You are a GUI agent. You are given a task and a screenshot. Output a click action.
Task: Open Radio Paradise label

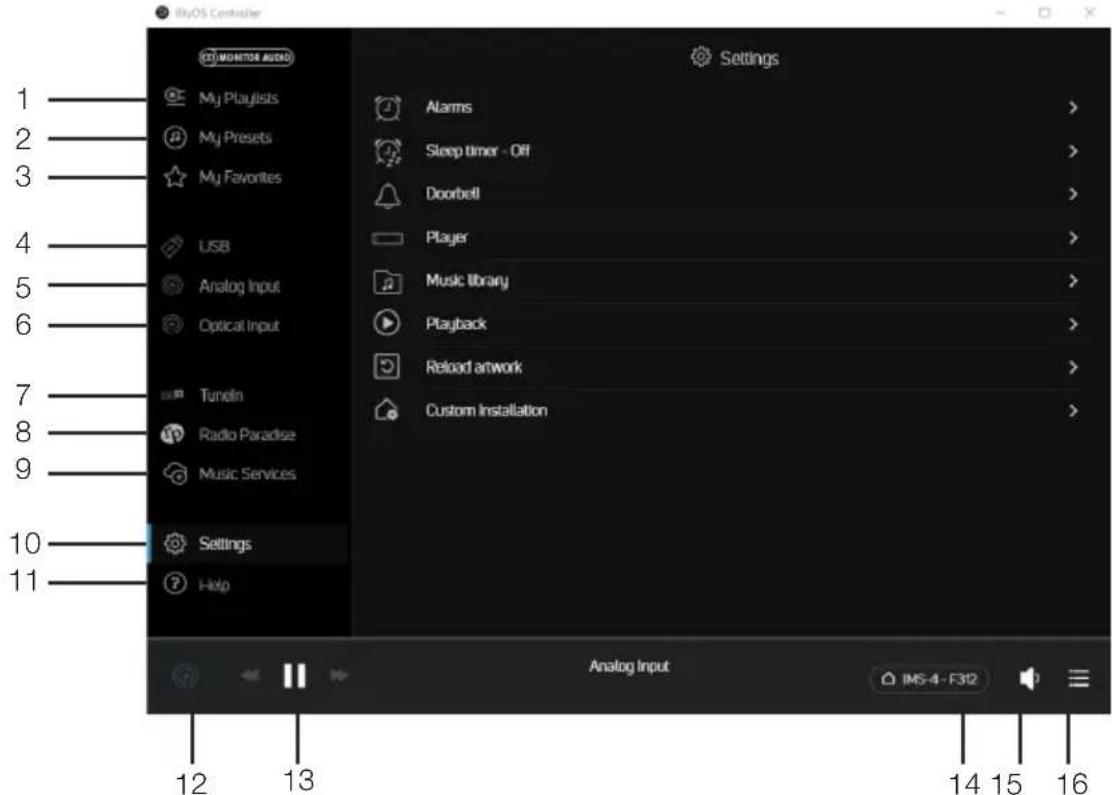[x=247, y=434]
